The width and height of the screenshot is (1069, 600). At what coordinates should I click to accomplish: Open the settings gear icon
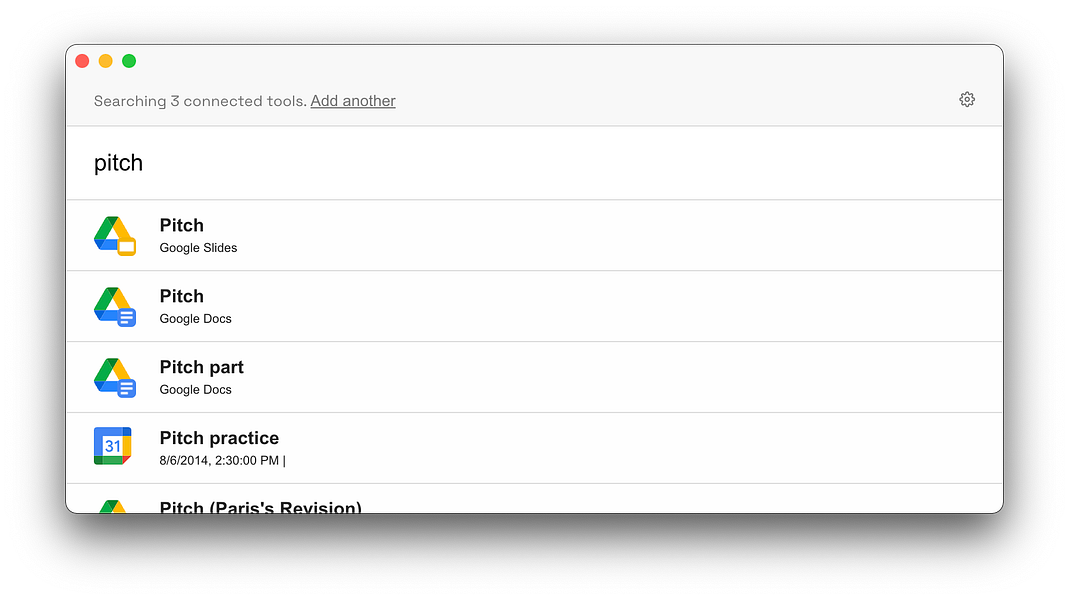pos(966,99)
